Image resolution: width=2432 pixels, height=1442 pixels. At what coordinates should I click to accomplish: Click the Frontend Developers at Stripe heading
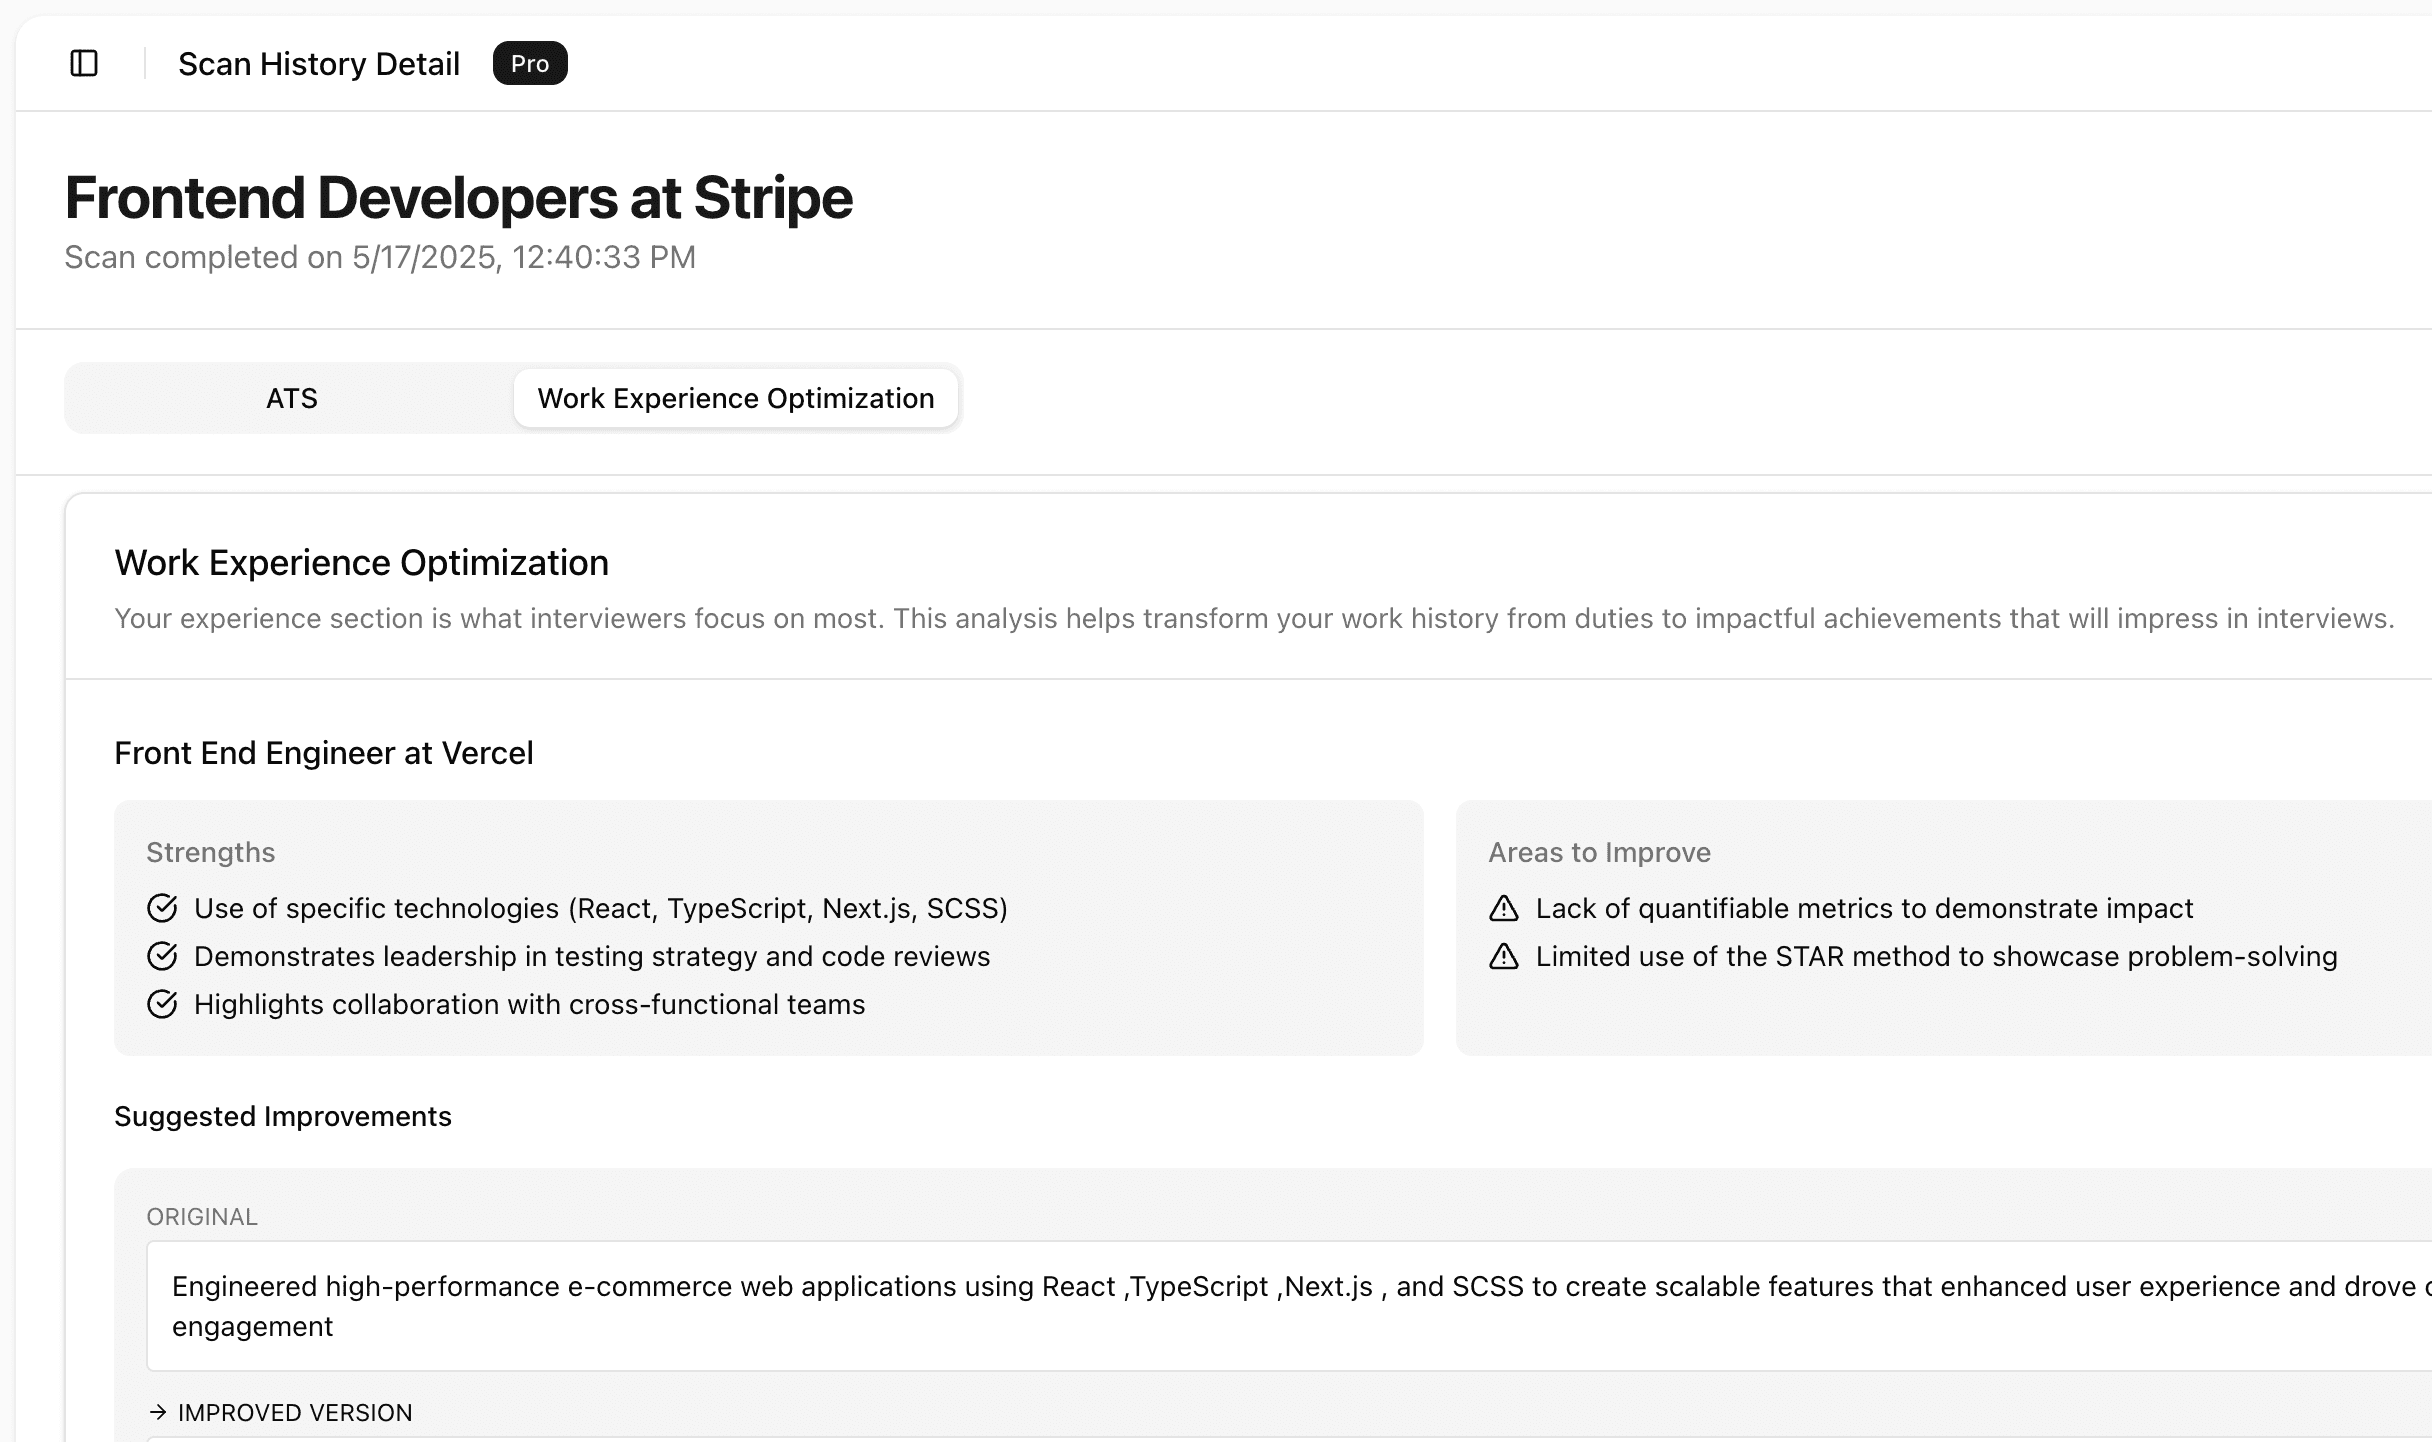(459, 197)
